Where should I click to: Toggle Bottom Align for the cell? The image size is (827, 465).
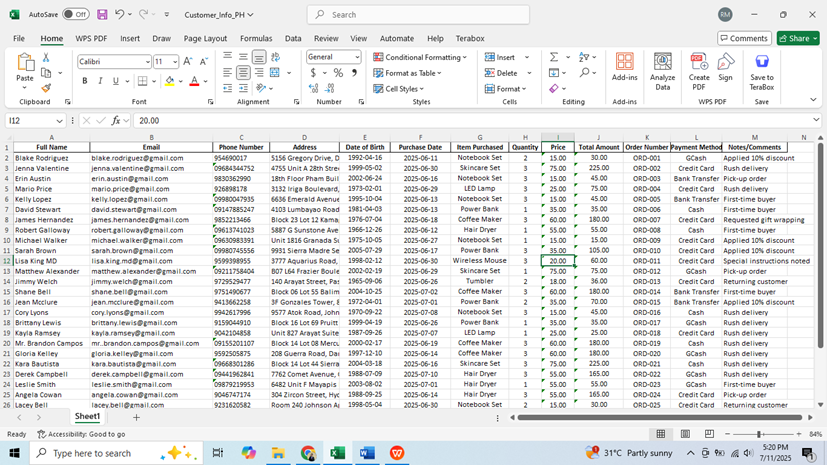point(259,56)
